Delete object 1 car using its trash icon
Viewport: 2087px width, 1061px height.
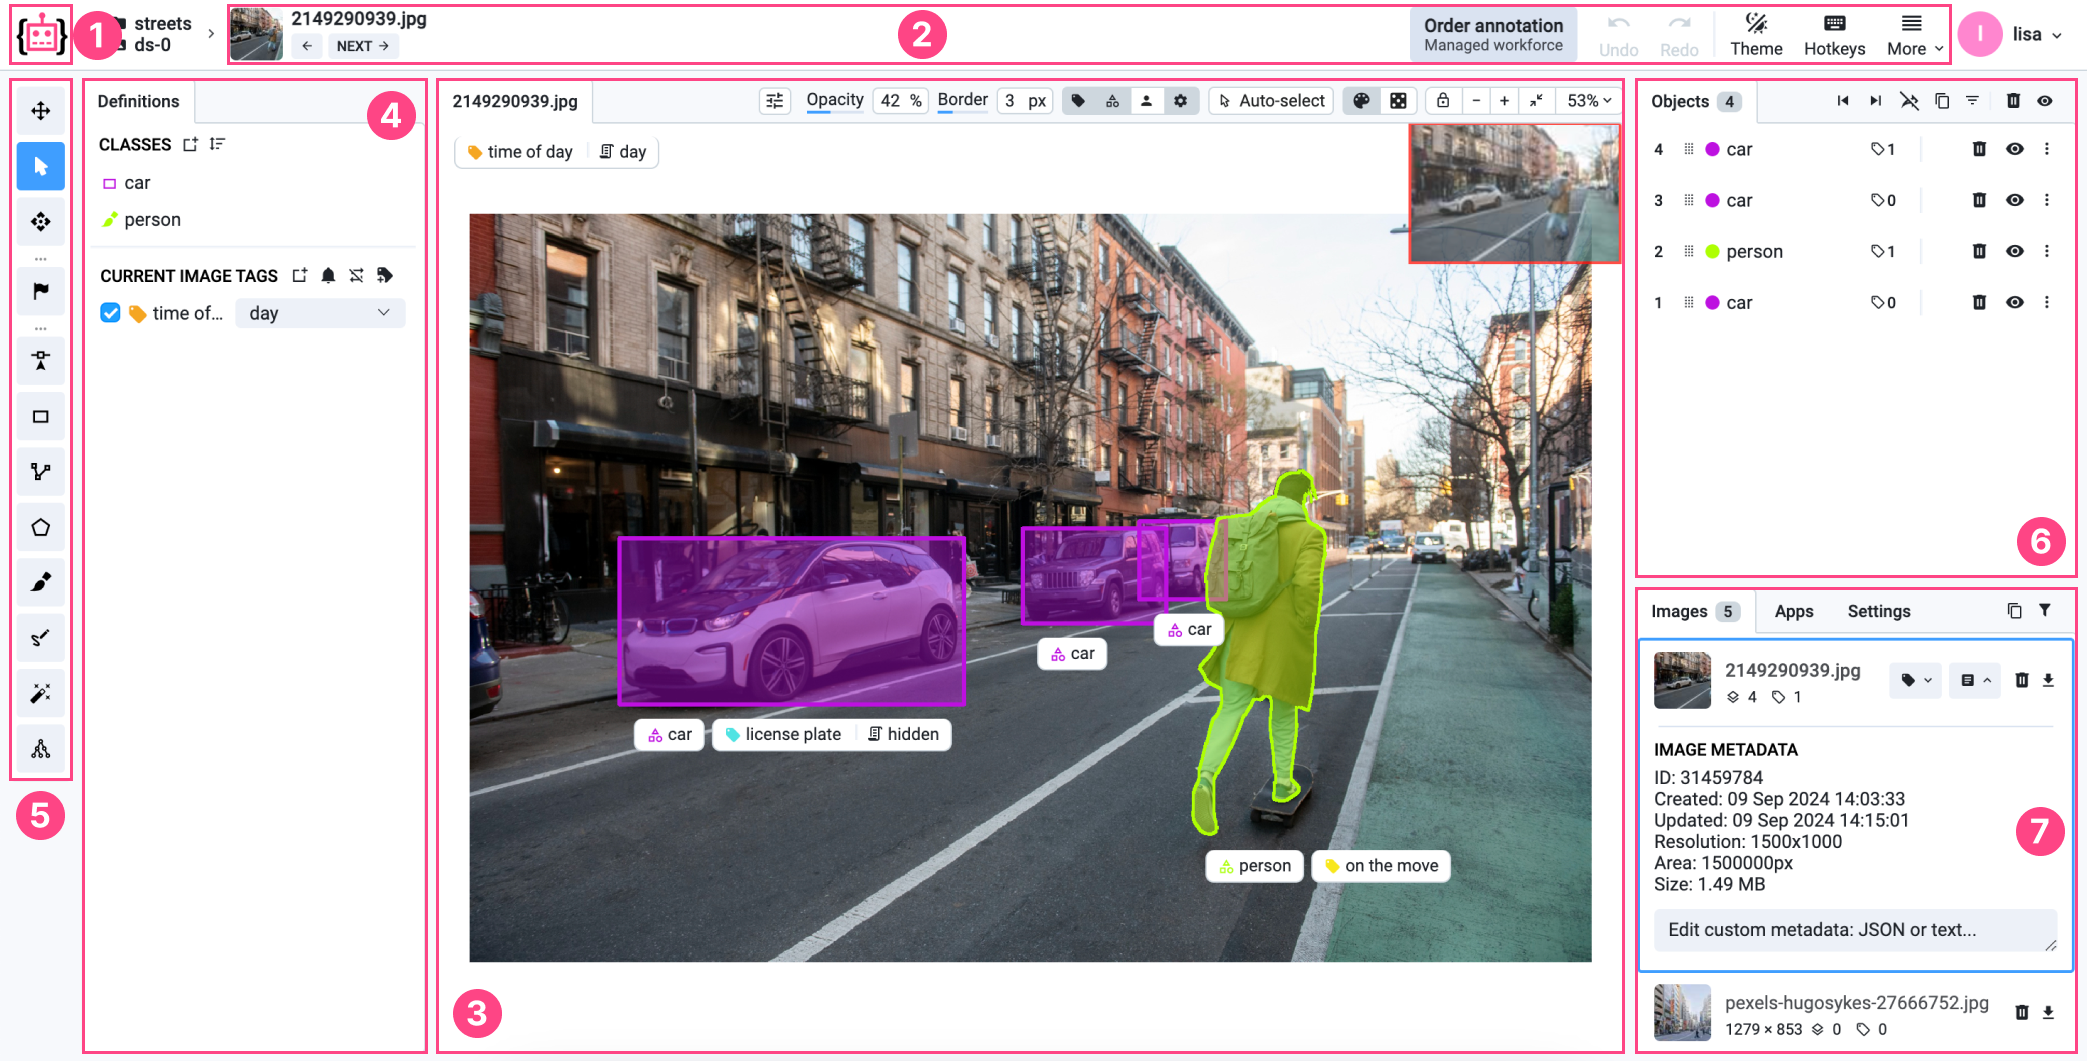click(x=1979, y=302)
